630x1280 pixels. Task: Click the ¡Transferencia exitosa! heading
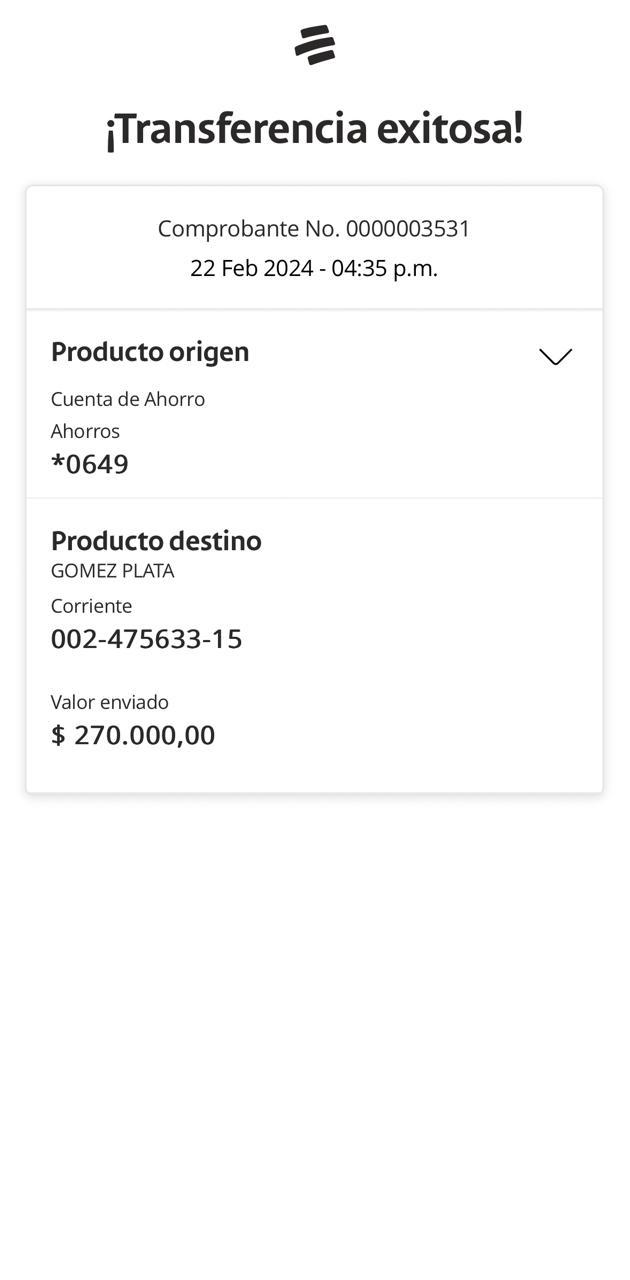(x=314, y=129)
